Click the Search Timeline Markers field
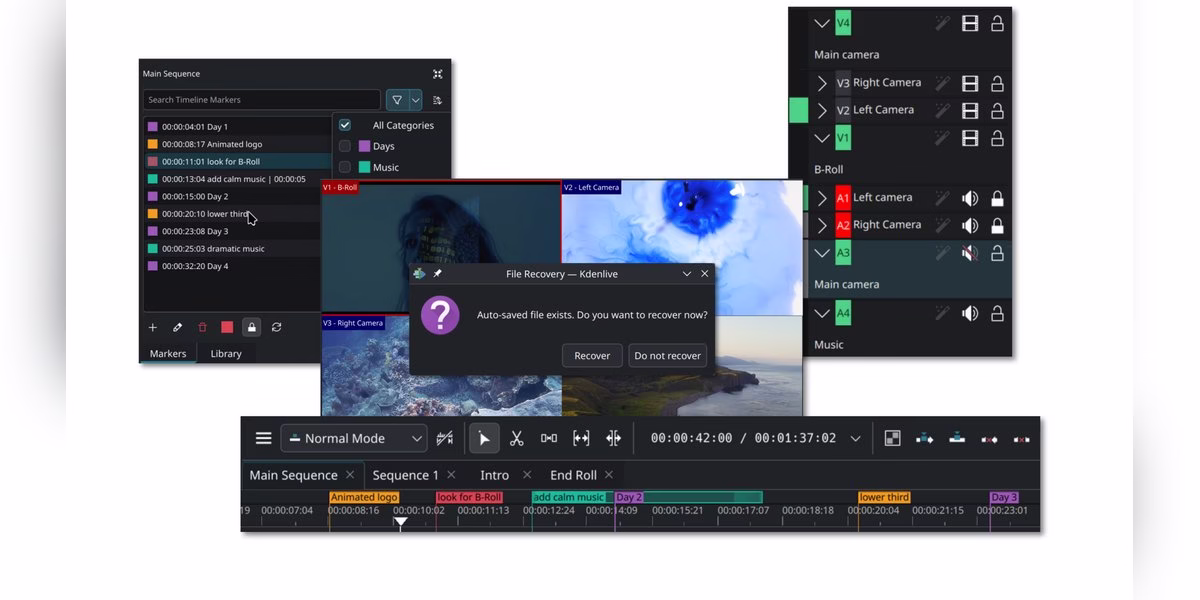The height and width of the screenshot is (600, 1200). [262, 100]
